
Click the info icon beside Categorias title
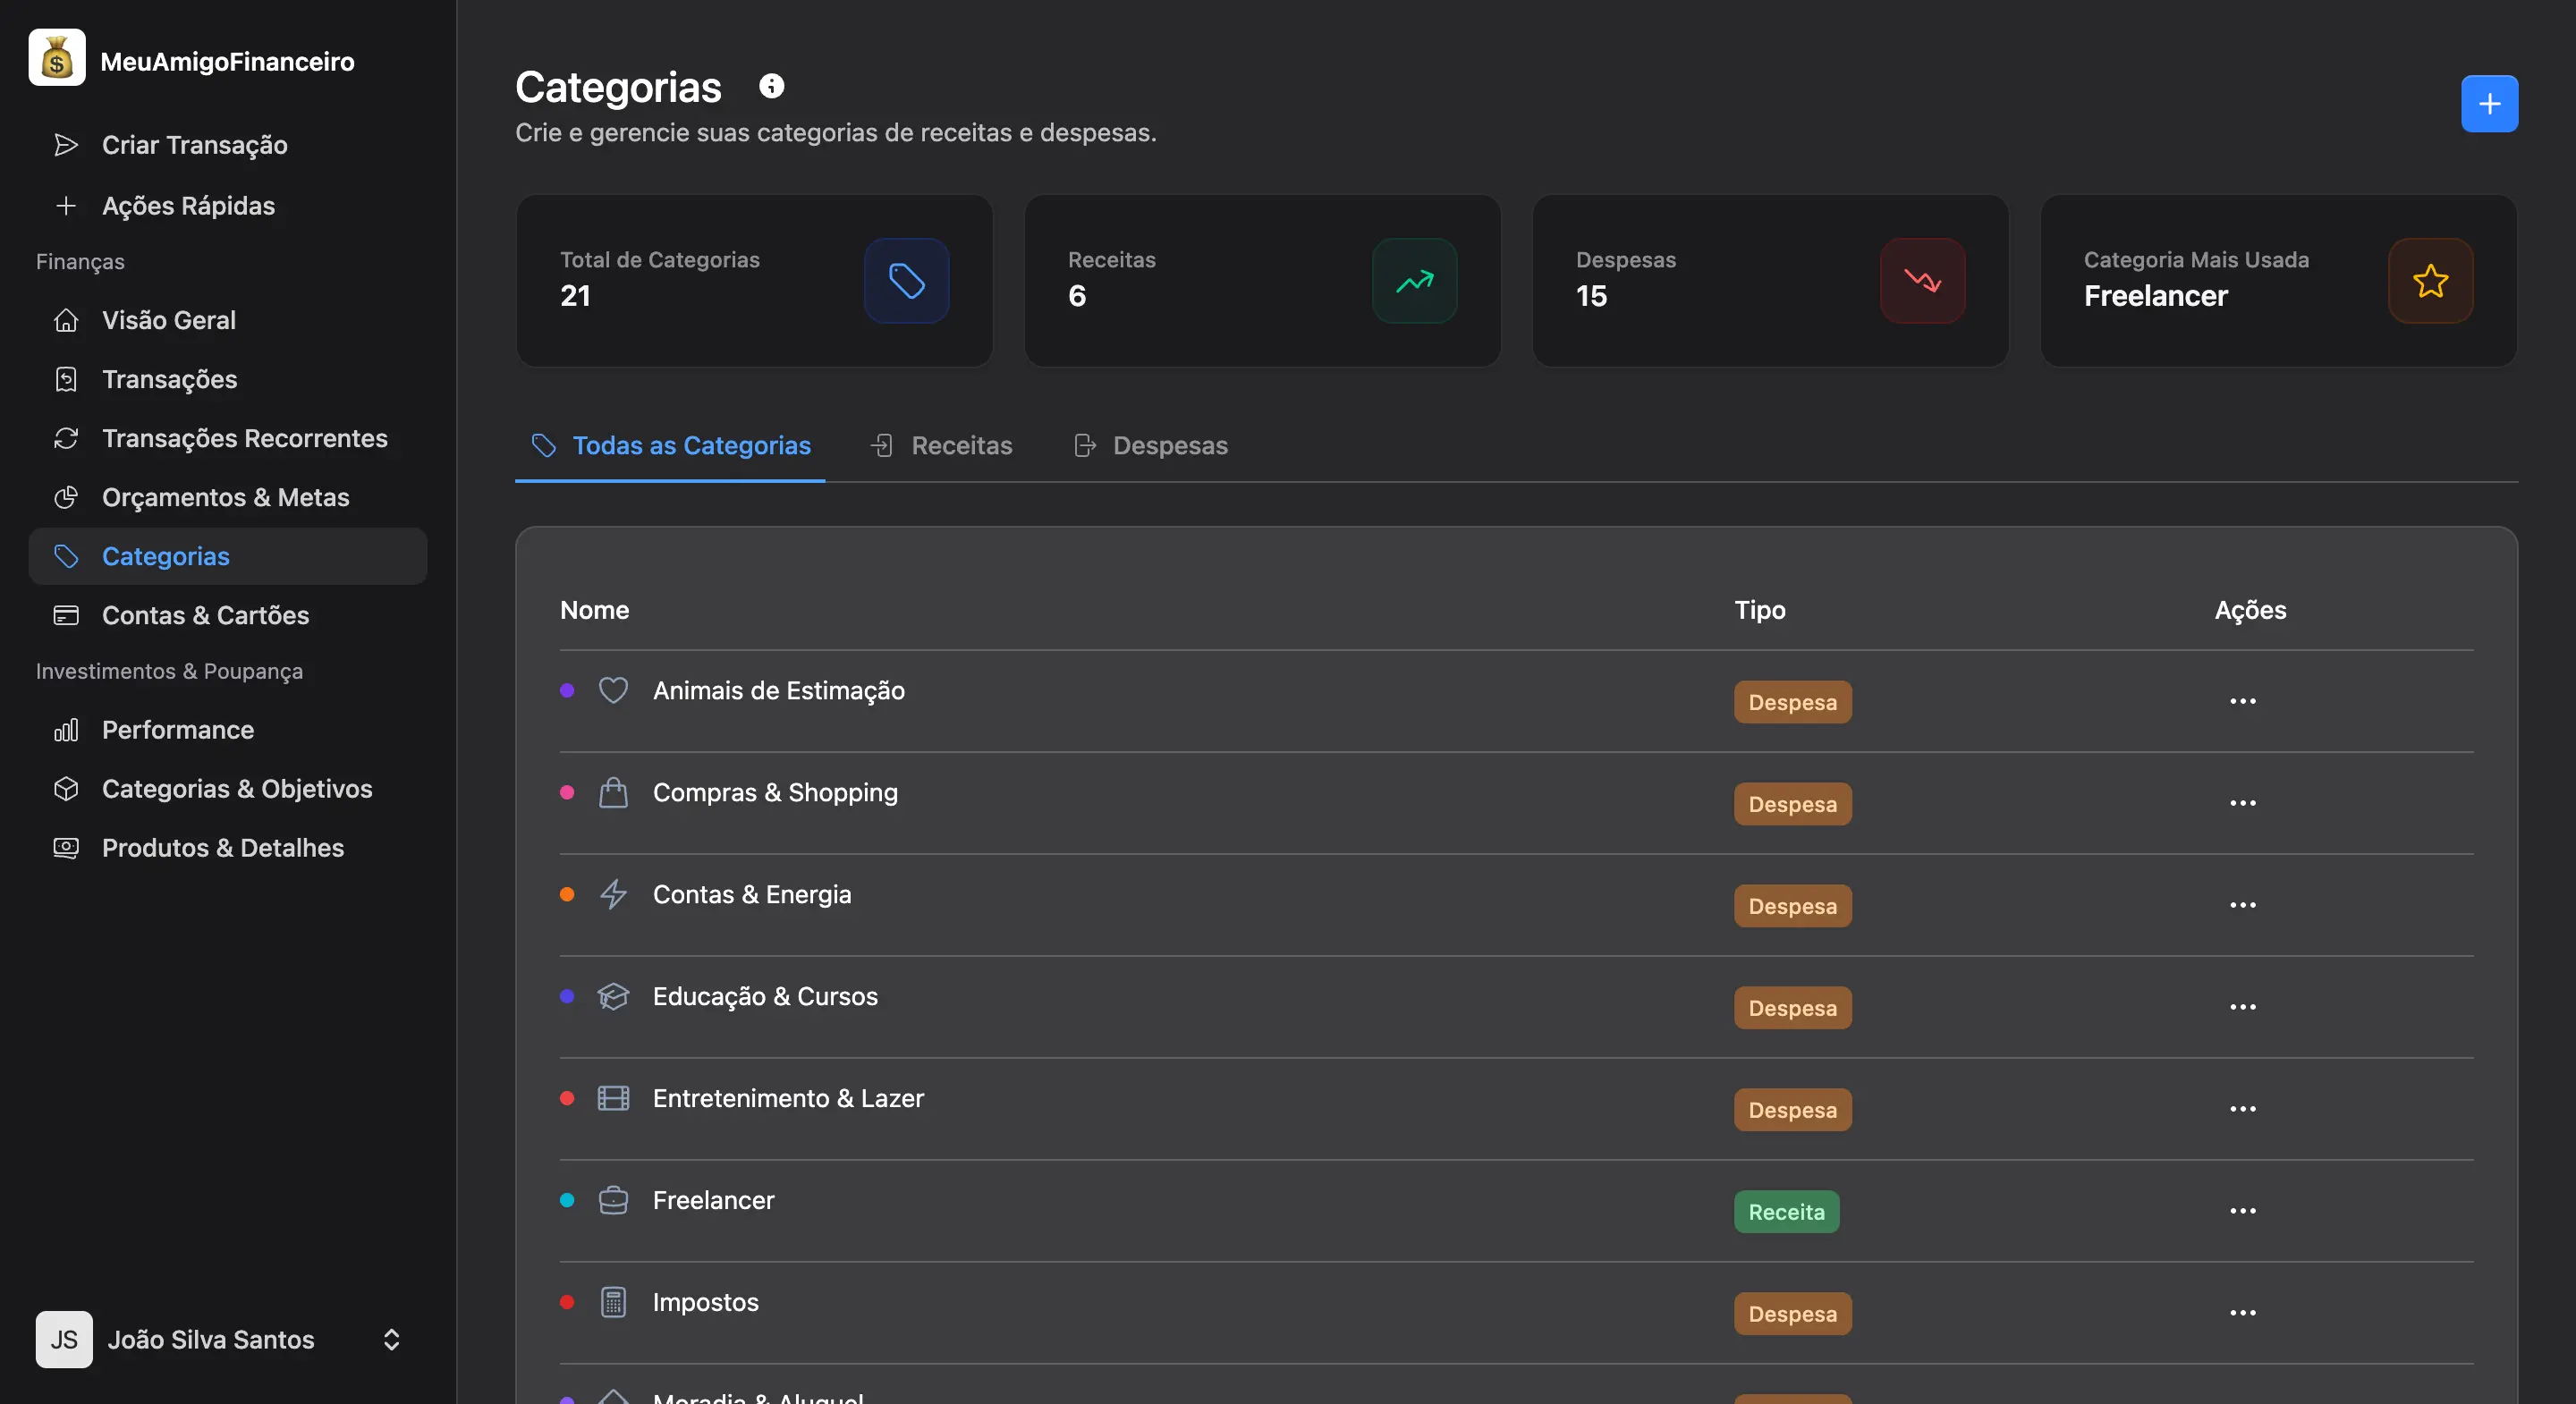(x=771, y=85)
